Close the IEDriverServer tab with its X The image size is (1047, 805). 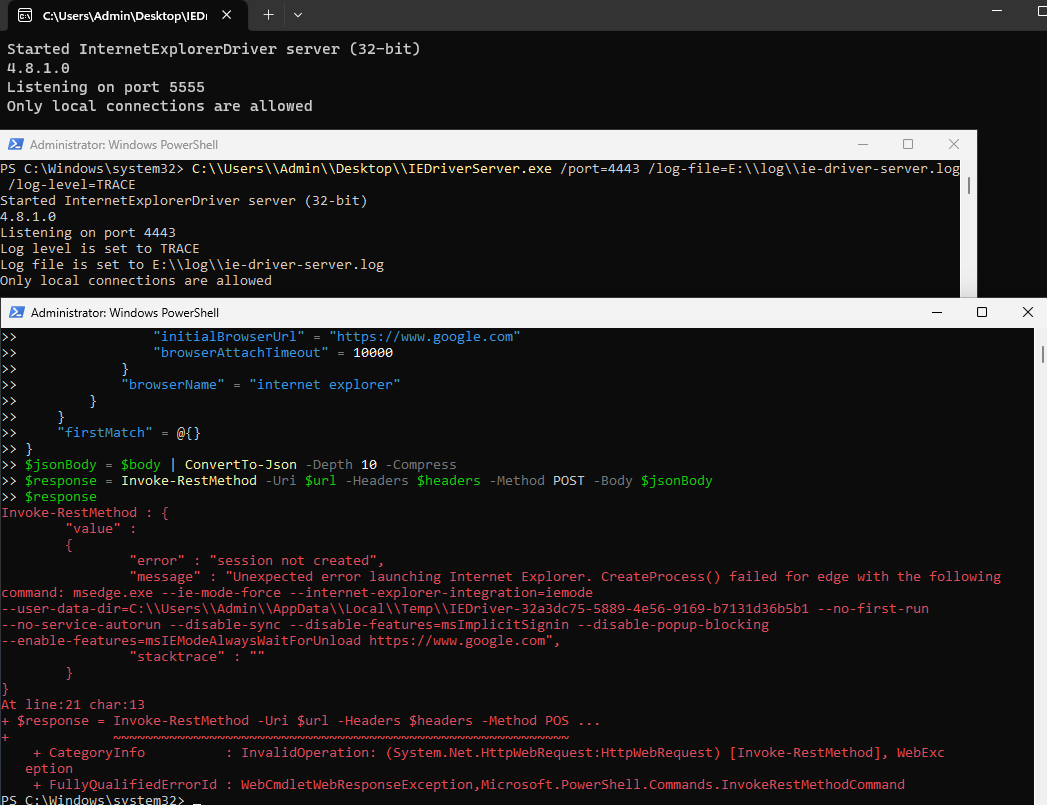[x=224, y=16]
